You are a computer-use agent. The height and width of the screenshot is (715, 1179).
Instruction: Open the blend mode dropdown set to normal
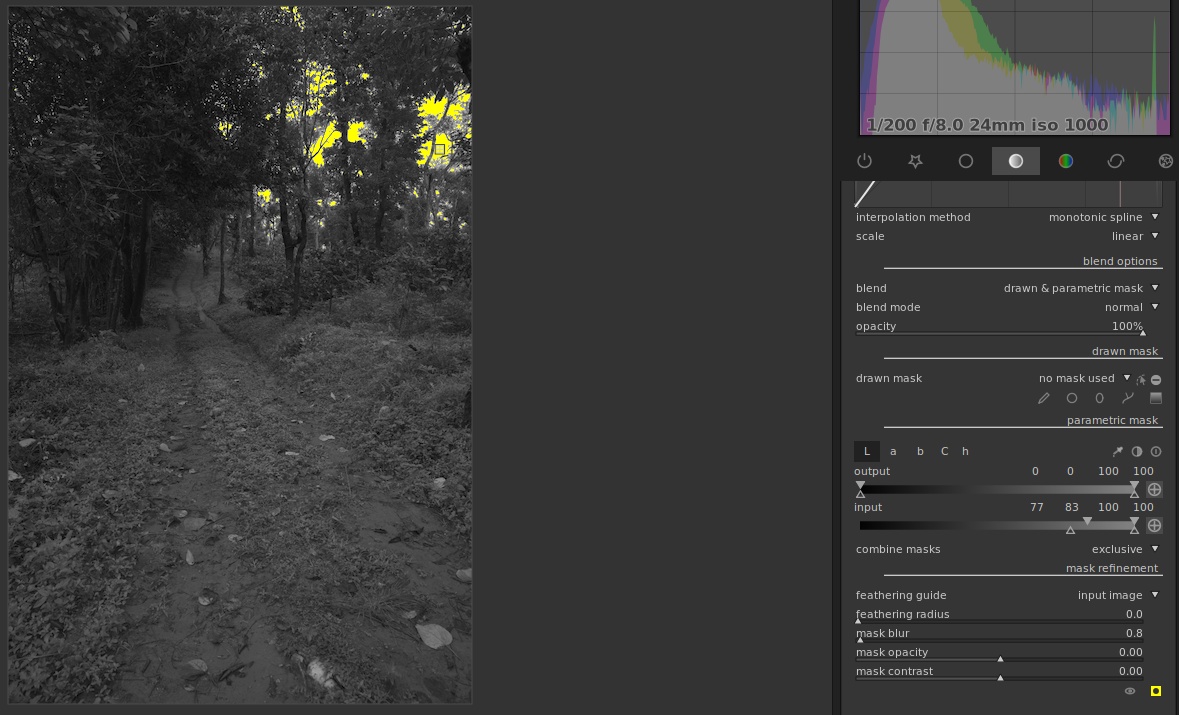pos(1131,307)
